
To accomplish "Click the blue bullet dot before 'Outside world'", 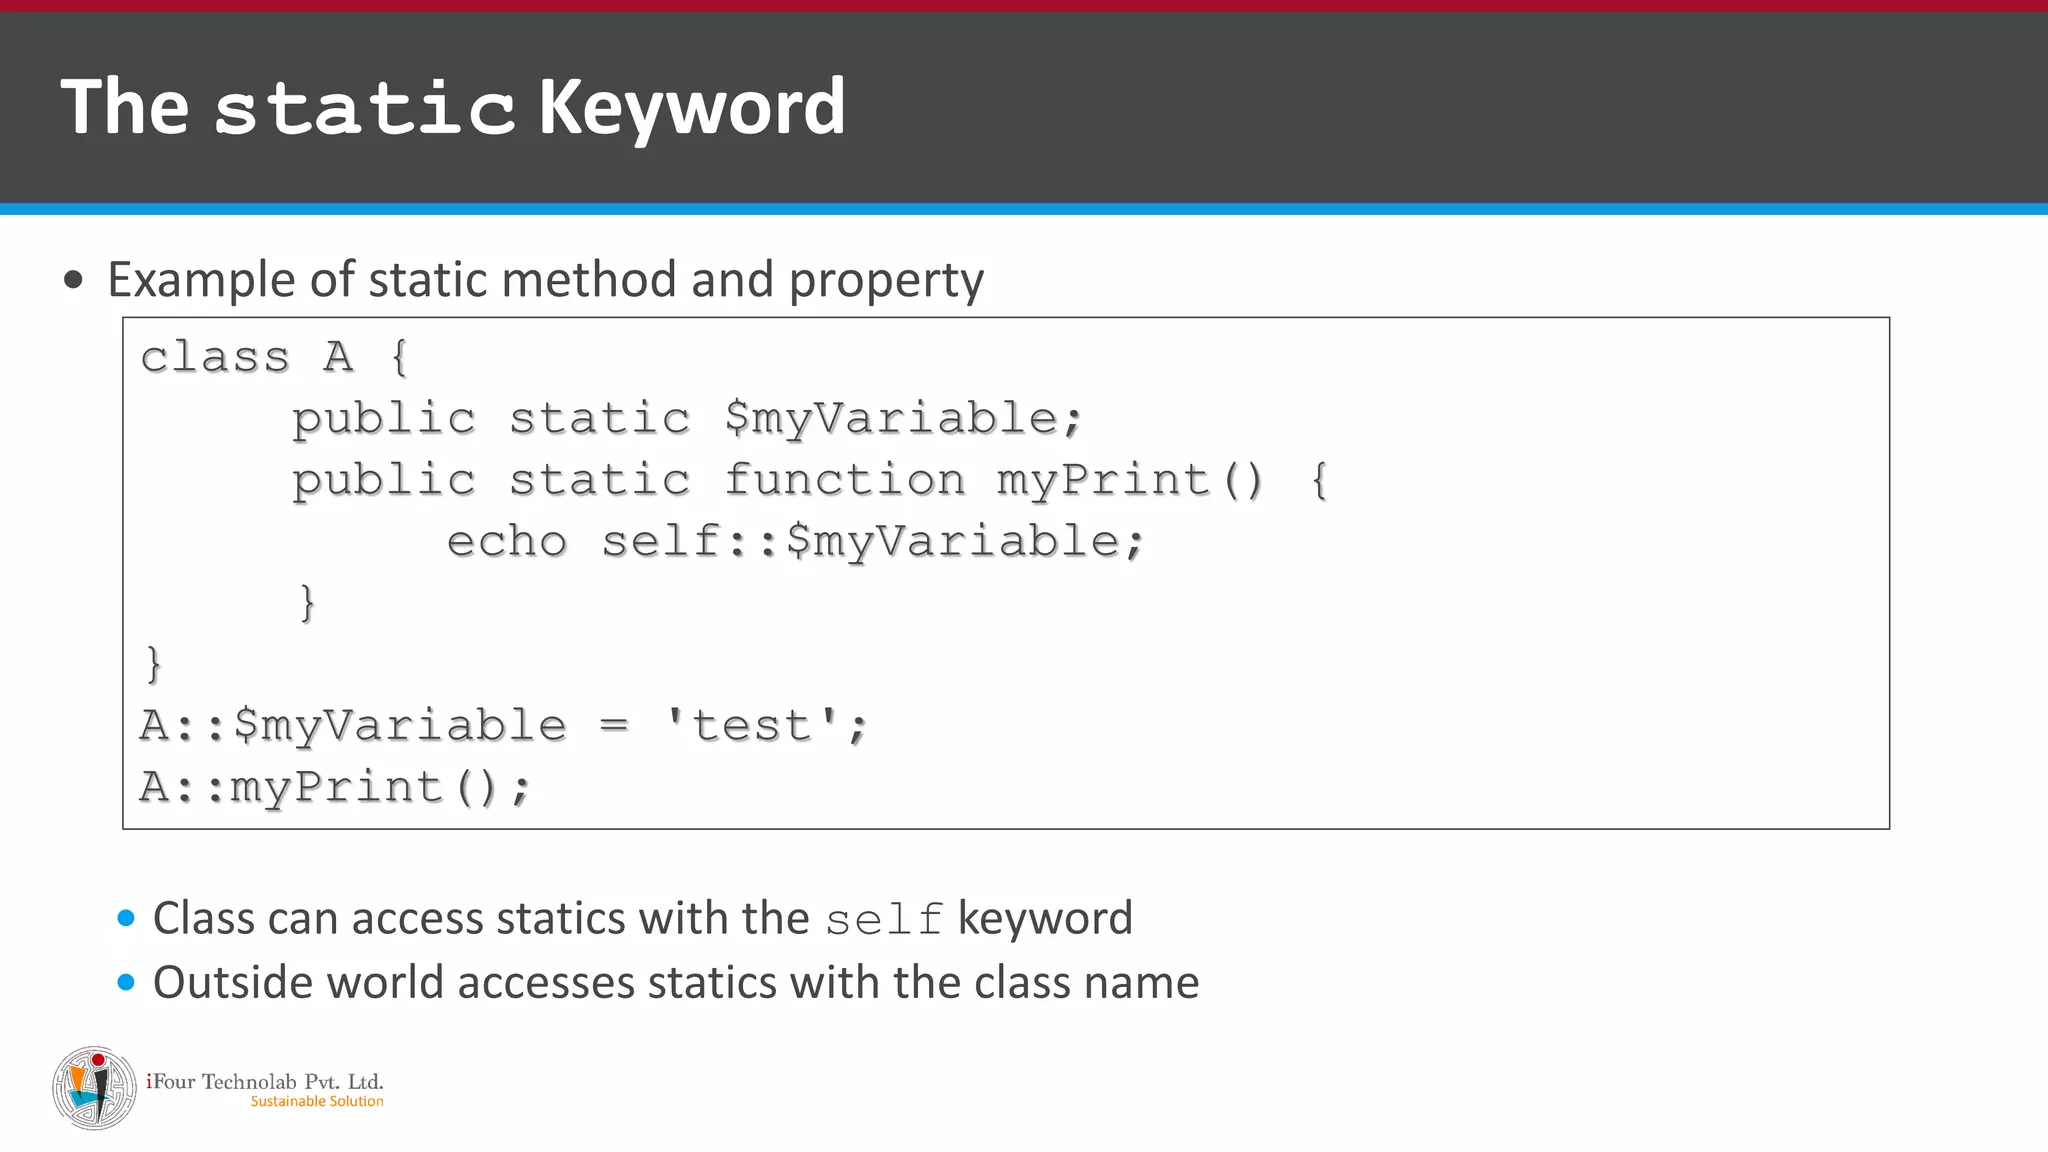I will pyautogui.click(x=126, y=983).
